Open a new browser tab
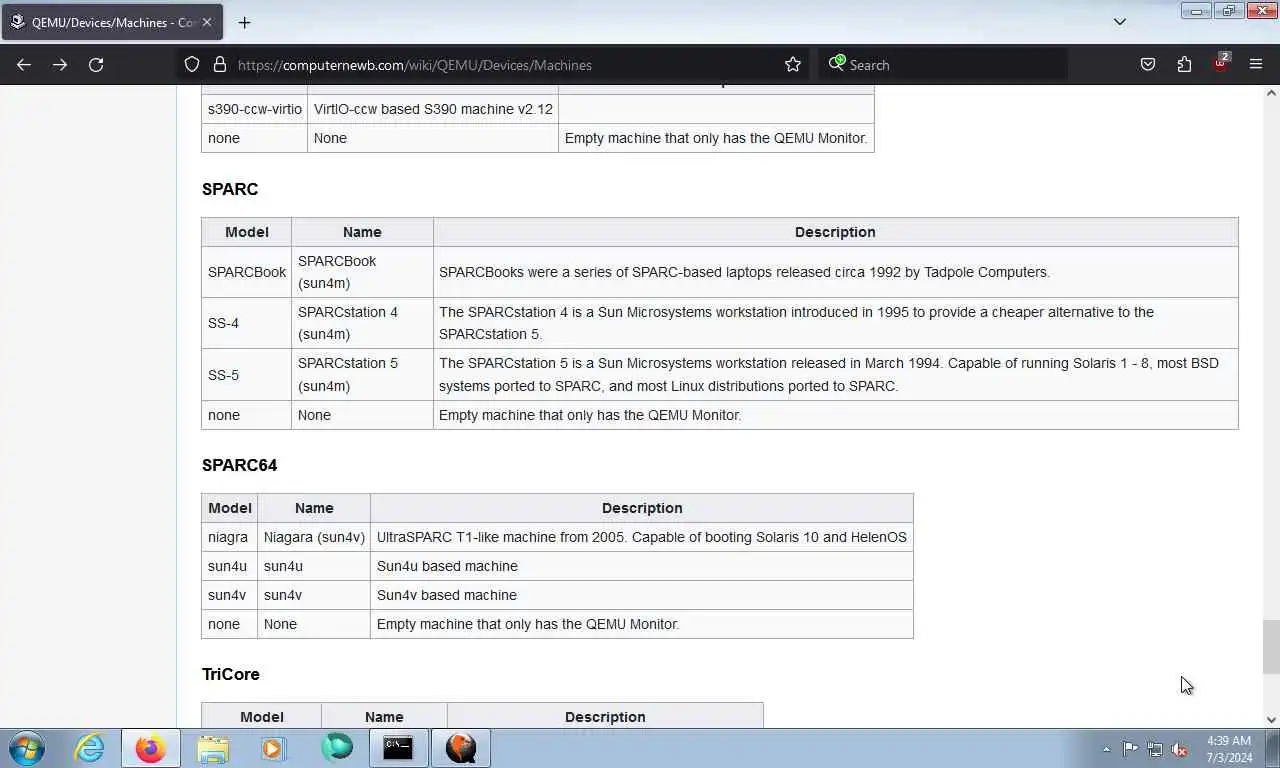 tap(244, 22)
